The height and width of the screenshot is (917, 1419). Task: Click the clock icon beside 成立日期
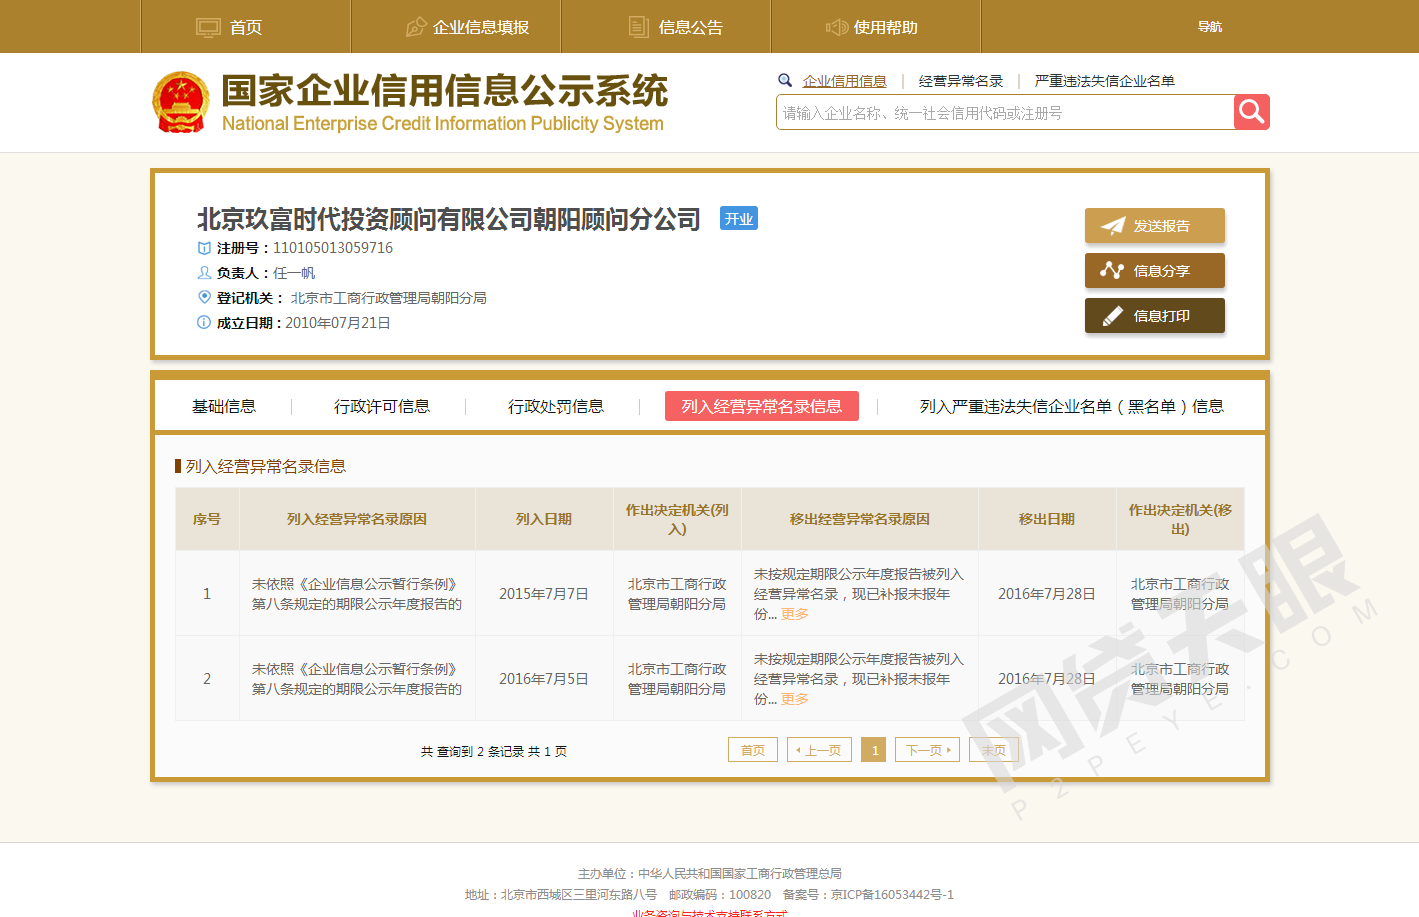pos(204,322)
